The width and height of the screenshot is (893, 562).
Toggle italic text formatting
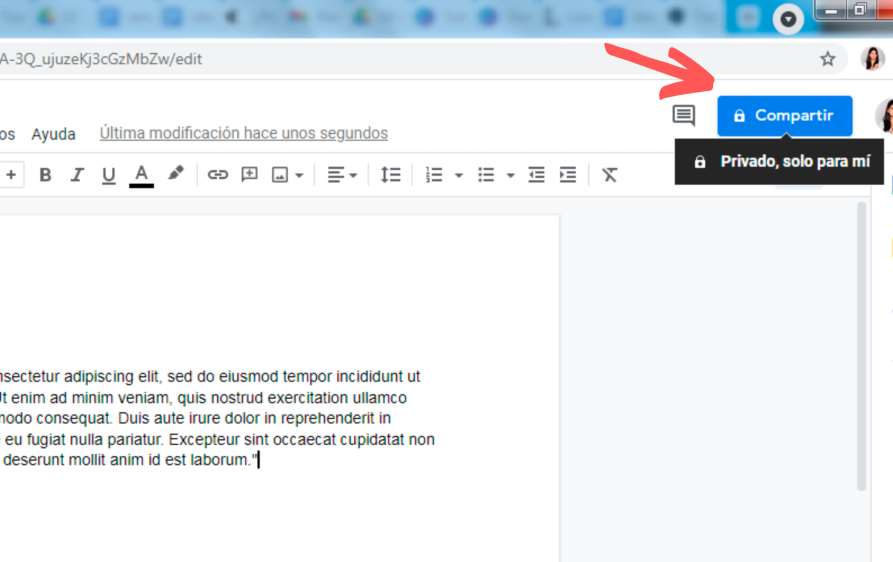pyautogui.click(x=77, y=175)
